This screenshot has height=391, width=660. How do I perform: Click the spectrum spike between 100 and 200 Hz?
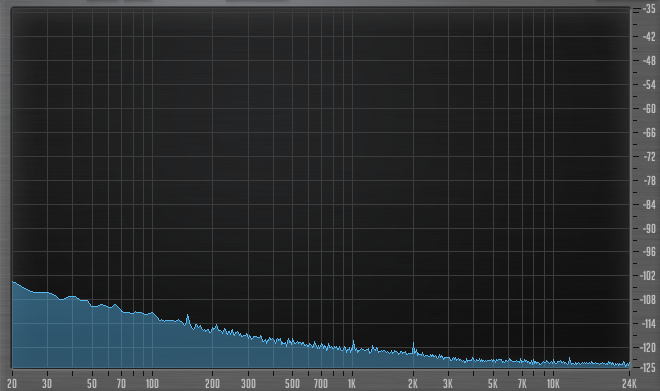pyautogui.click(x=188, y=320)
